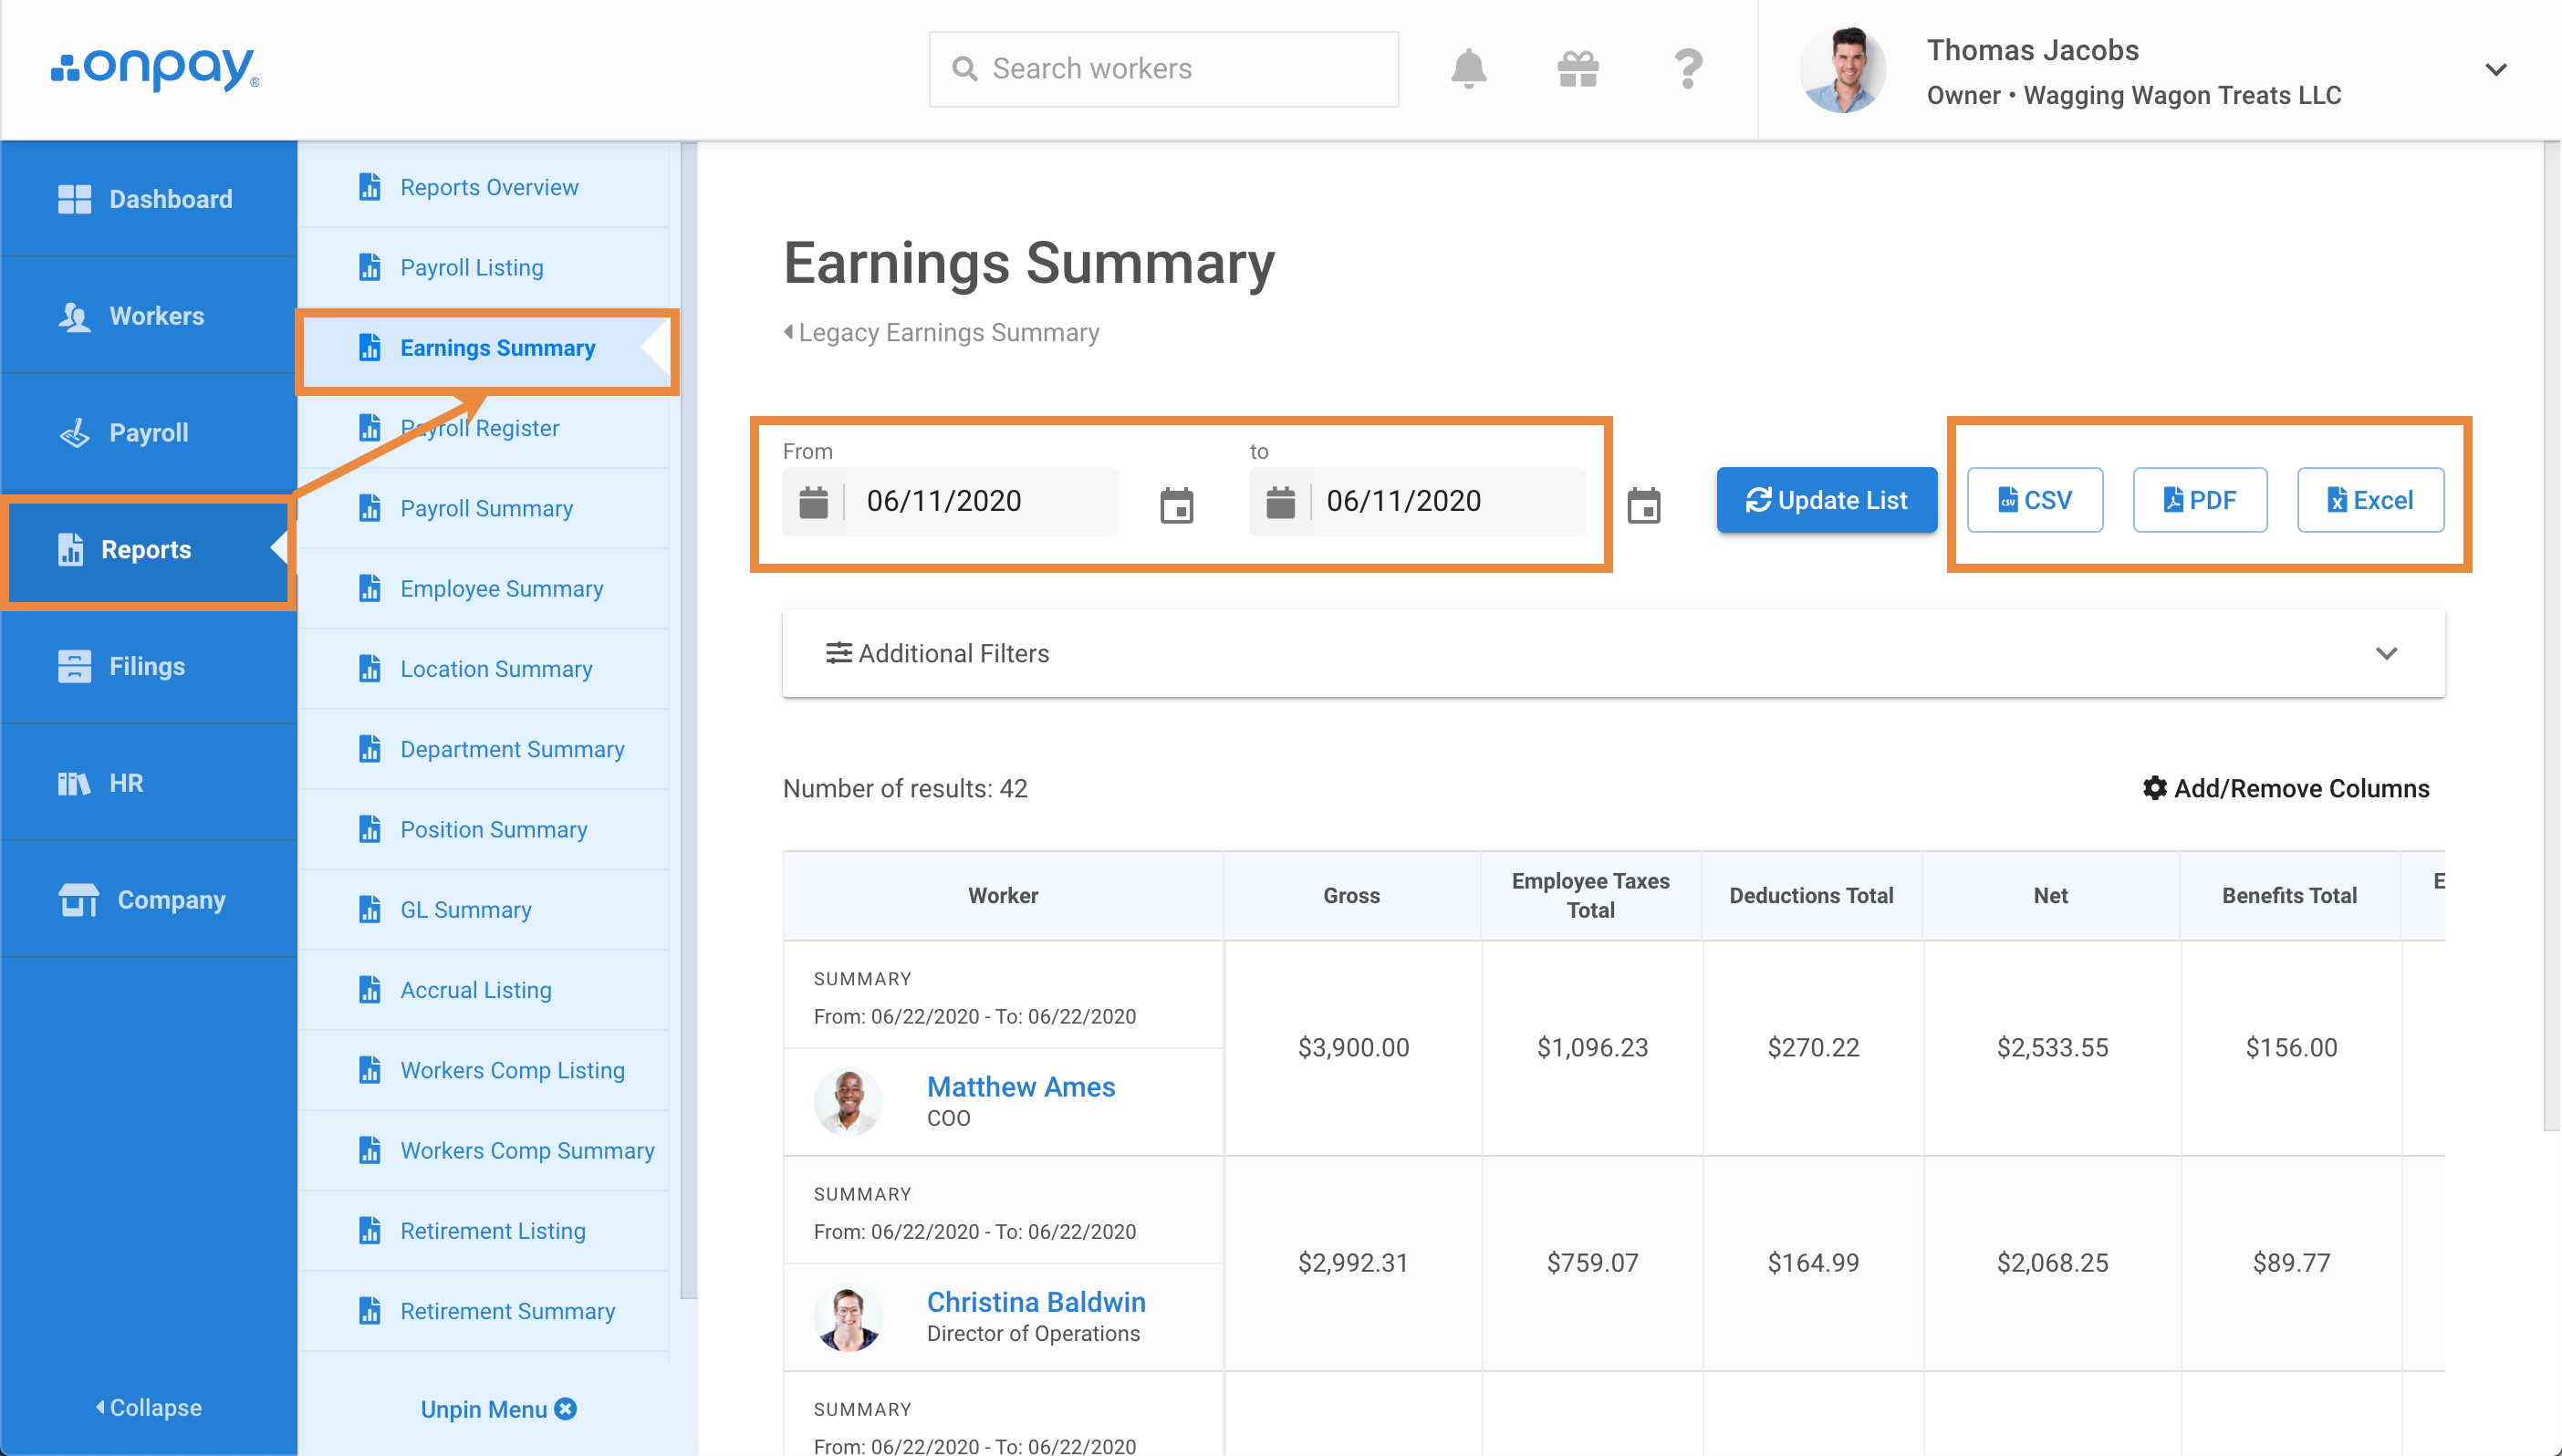Click Christina Baldwin avatar photo
2562x1456 pixels.
click(848, 1316)
